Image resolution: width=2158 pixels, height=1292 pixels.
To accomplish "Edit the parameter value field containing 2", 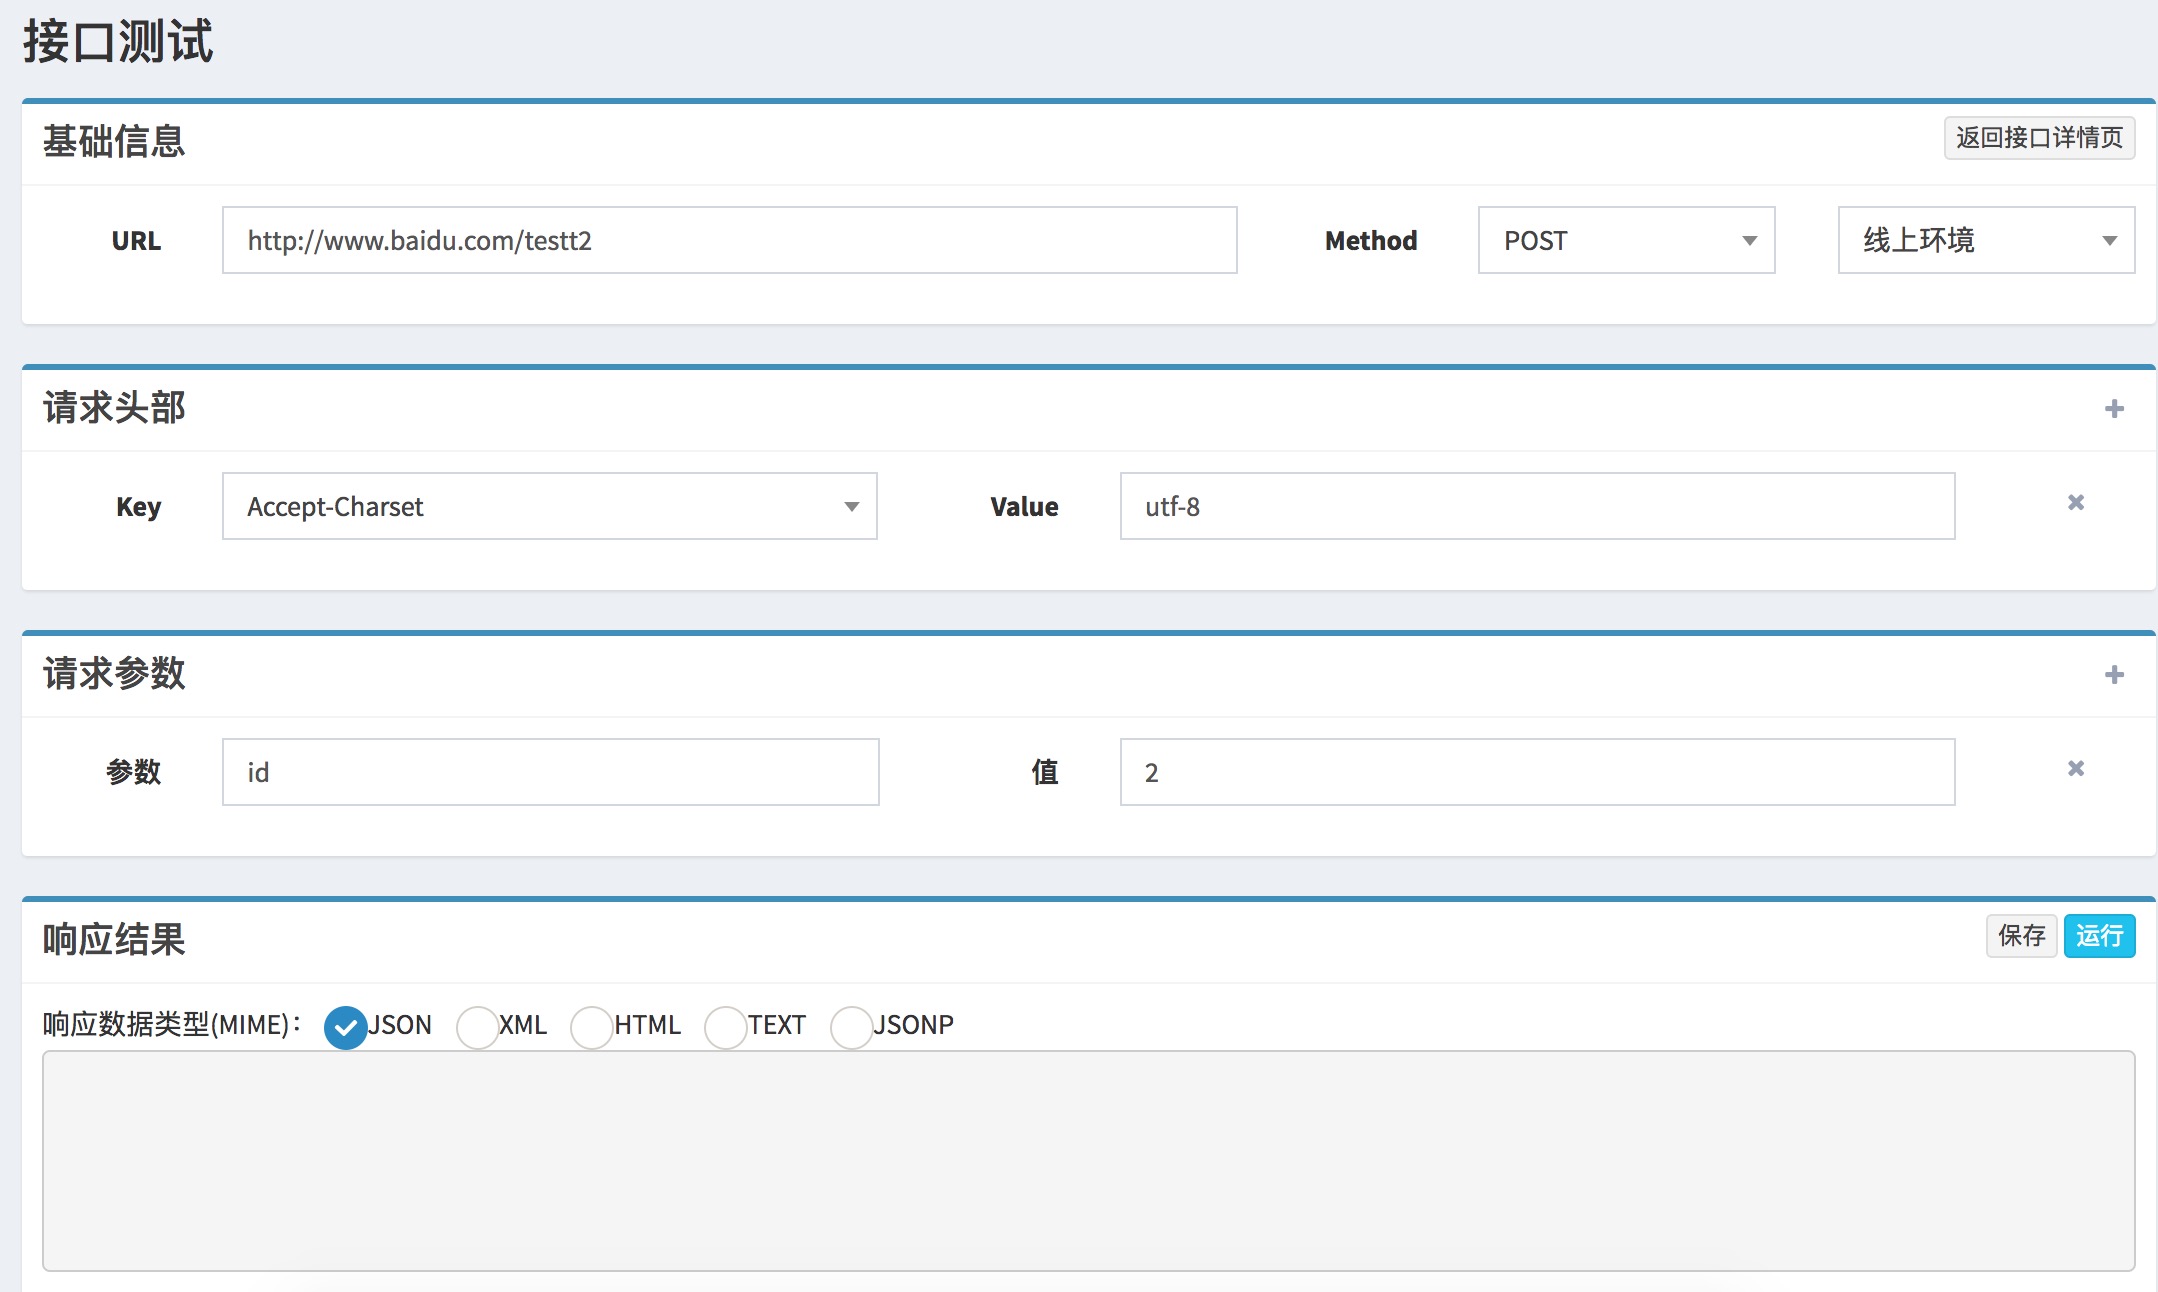I will click(1537, 773).
